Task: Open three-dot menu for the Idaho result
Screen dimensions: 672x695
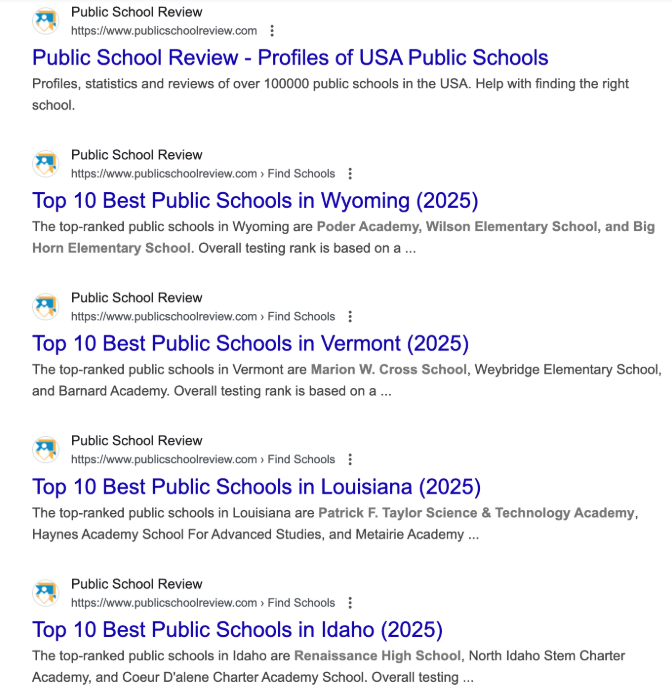Action: click(350, 603)
